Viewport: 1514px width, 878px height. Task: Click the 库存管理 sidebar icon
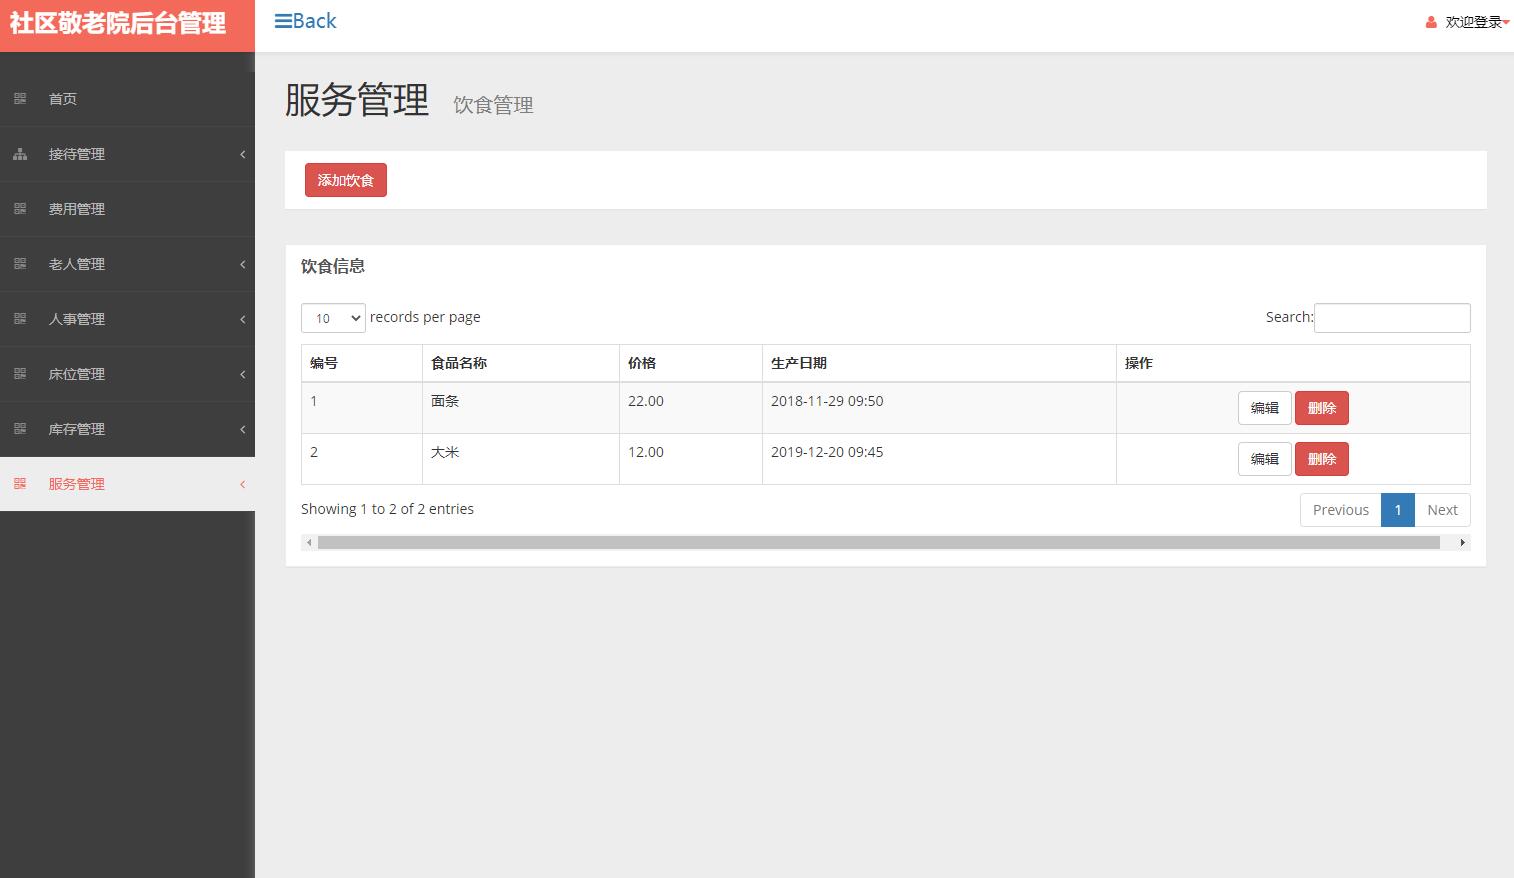(20, 429)
